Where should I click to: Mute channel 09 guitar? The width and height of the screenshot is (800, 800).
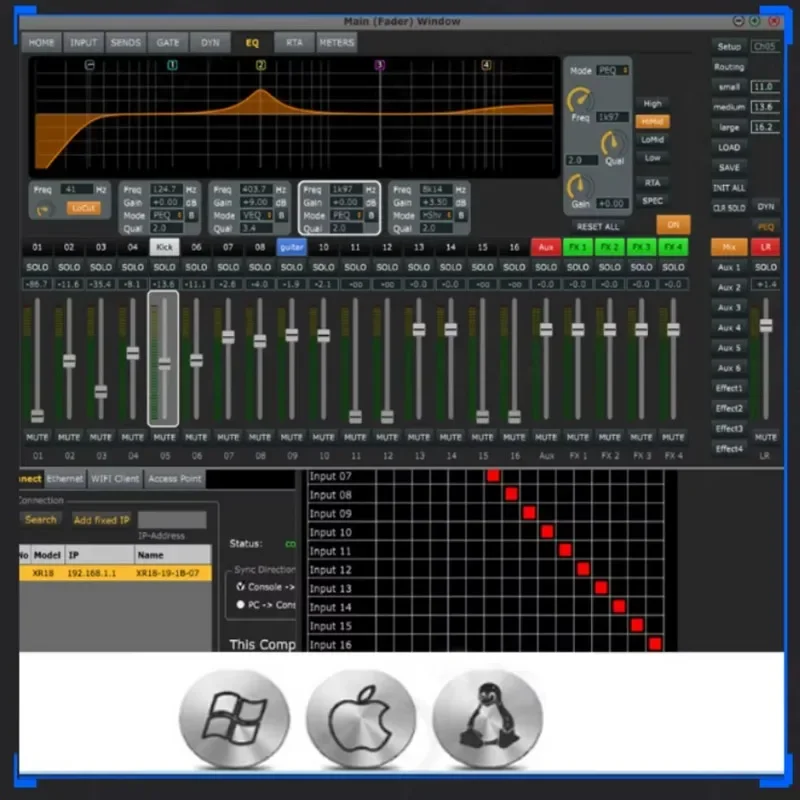291,437
